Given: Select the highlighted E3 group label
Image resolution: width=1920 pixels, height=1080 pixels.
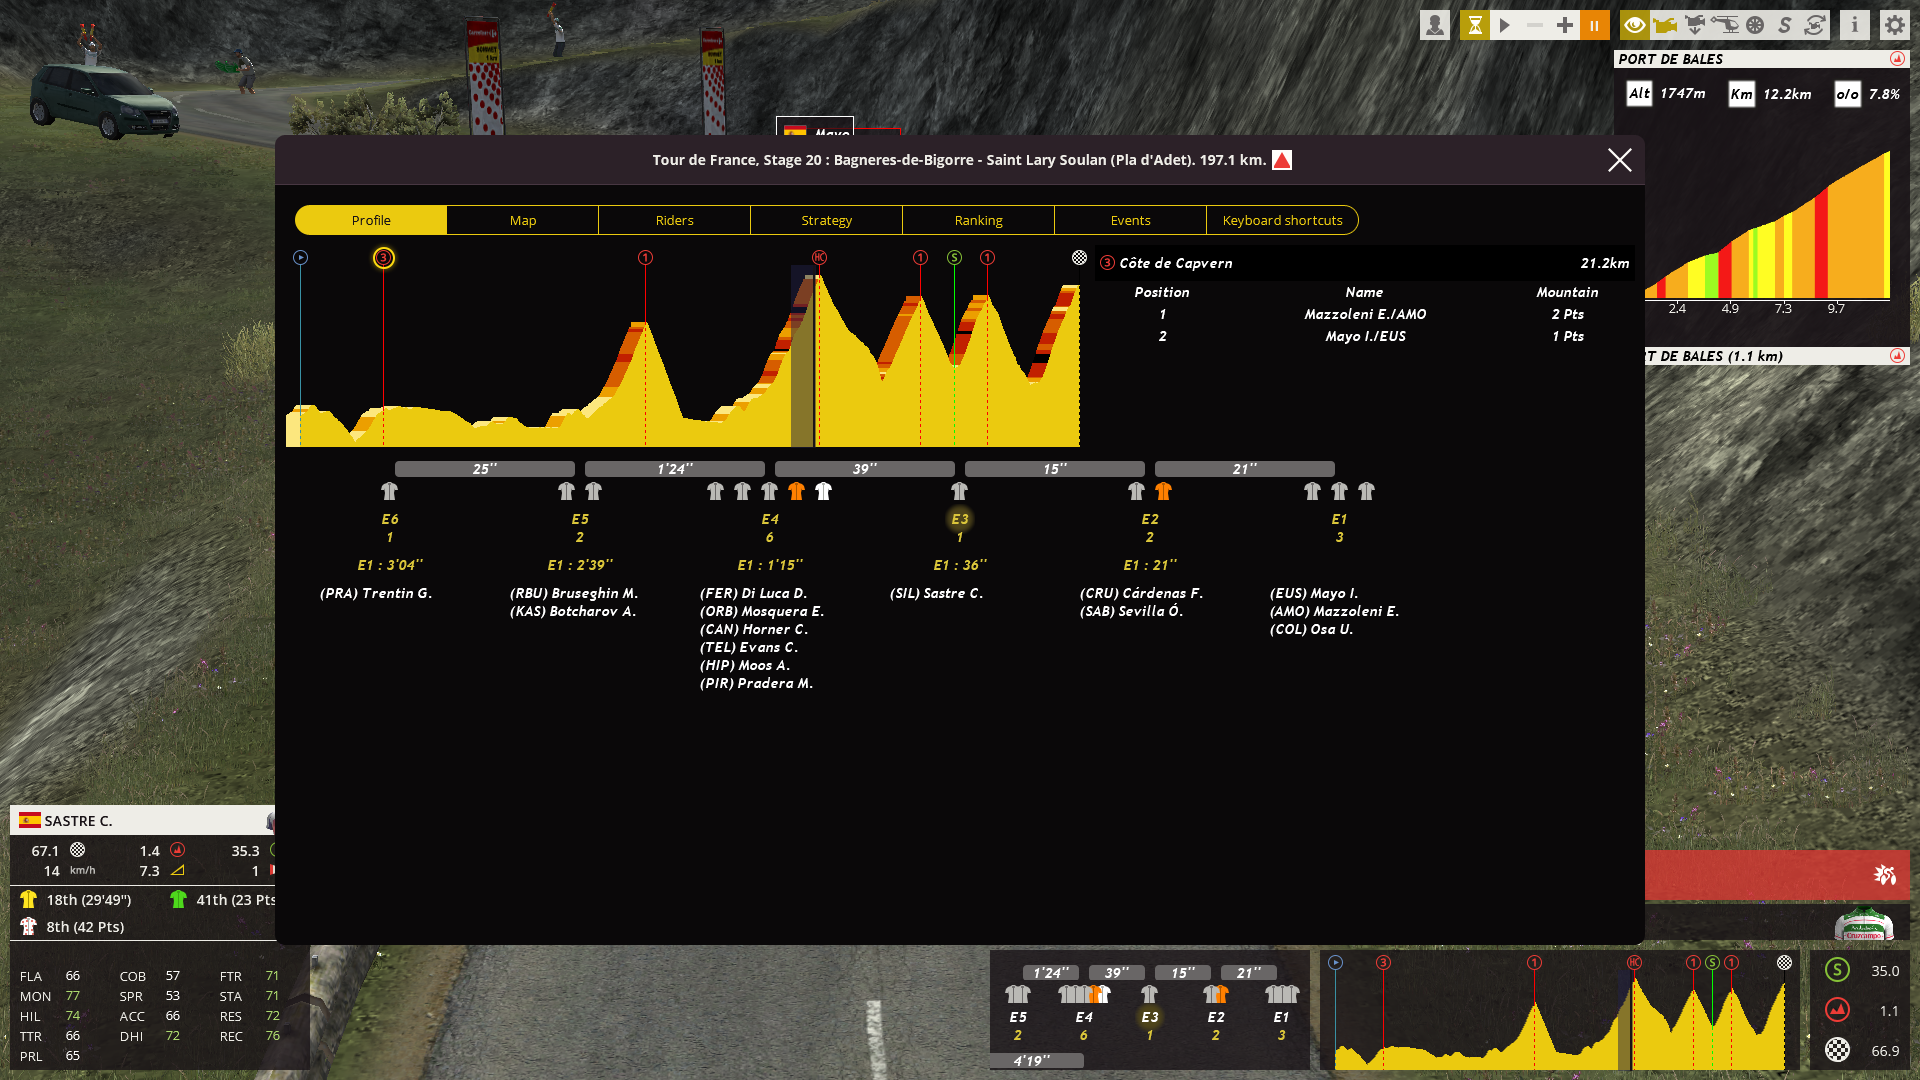Looking at the screenshot, I should (960, 519).
